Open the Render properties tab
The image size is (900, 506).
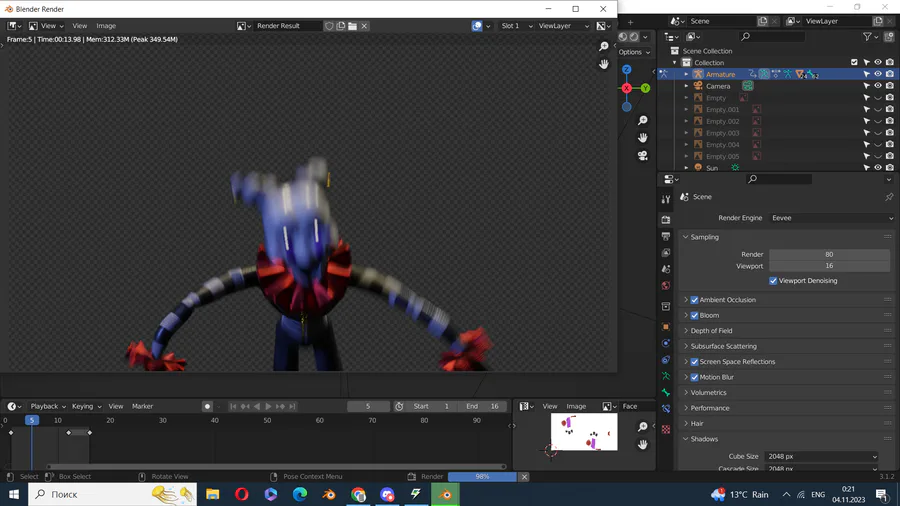[x=666, y=220]
